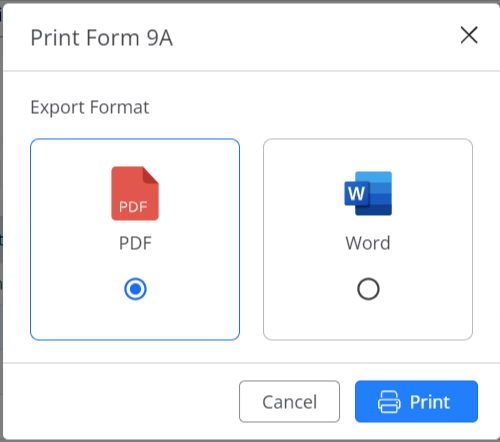The width and height of the screenshot is (500, 442).
Task: Close the Print Form 9A dialog
Action: (469, 35)
